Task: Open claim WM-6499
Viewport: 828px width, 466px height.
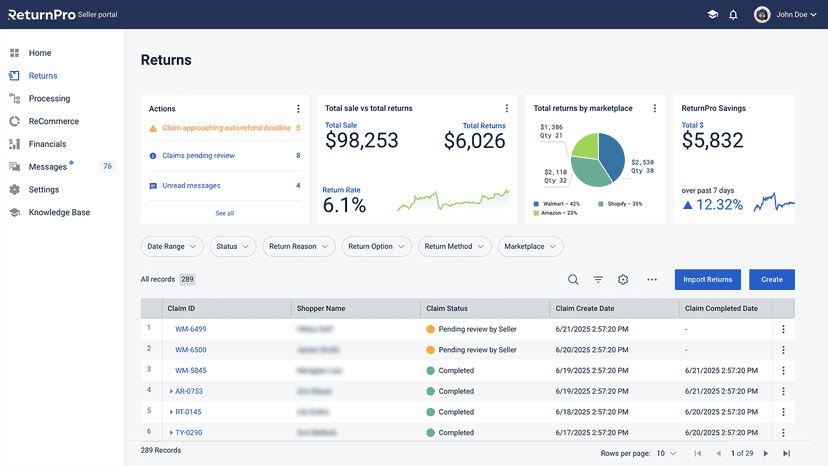Action: 191,329
